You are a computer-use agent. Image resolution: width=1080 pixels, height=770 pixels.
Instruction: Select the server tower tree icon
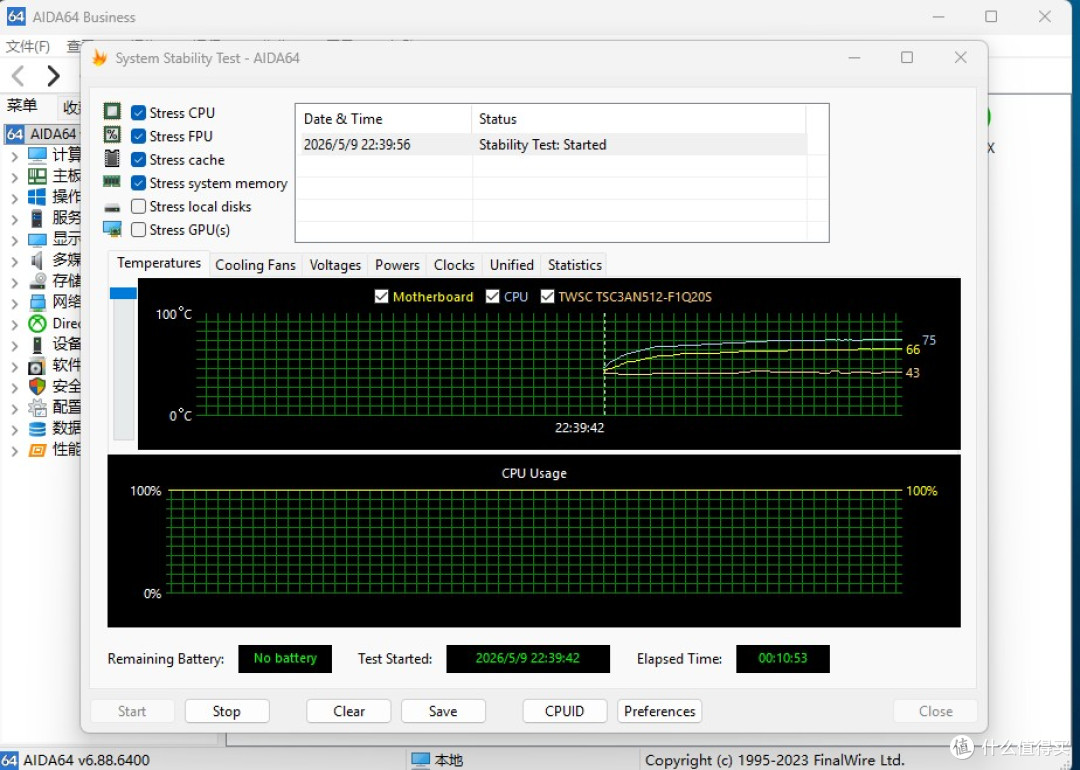(37, 218)
